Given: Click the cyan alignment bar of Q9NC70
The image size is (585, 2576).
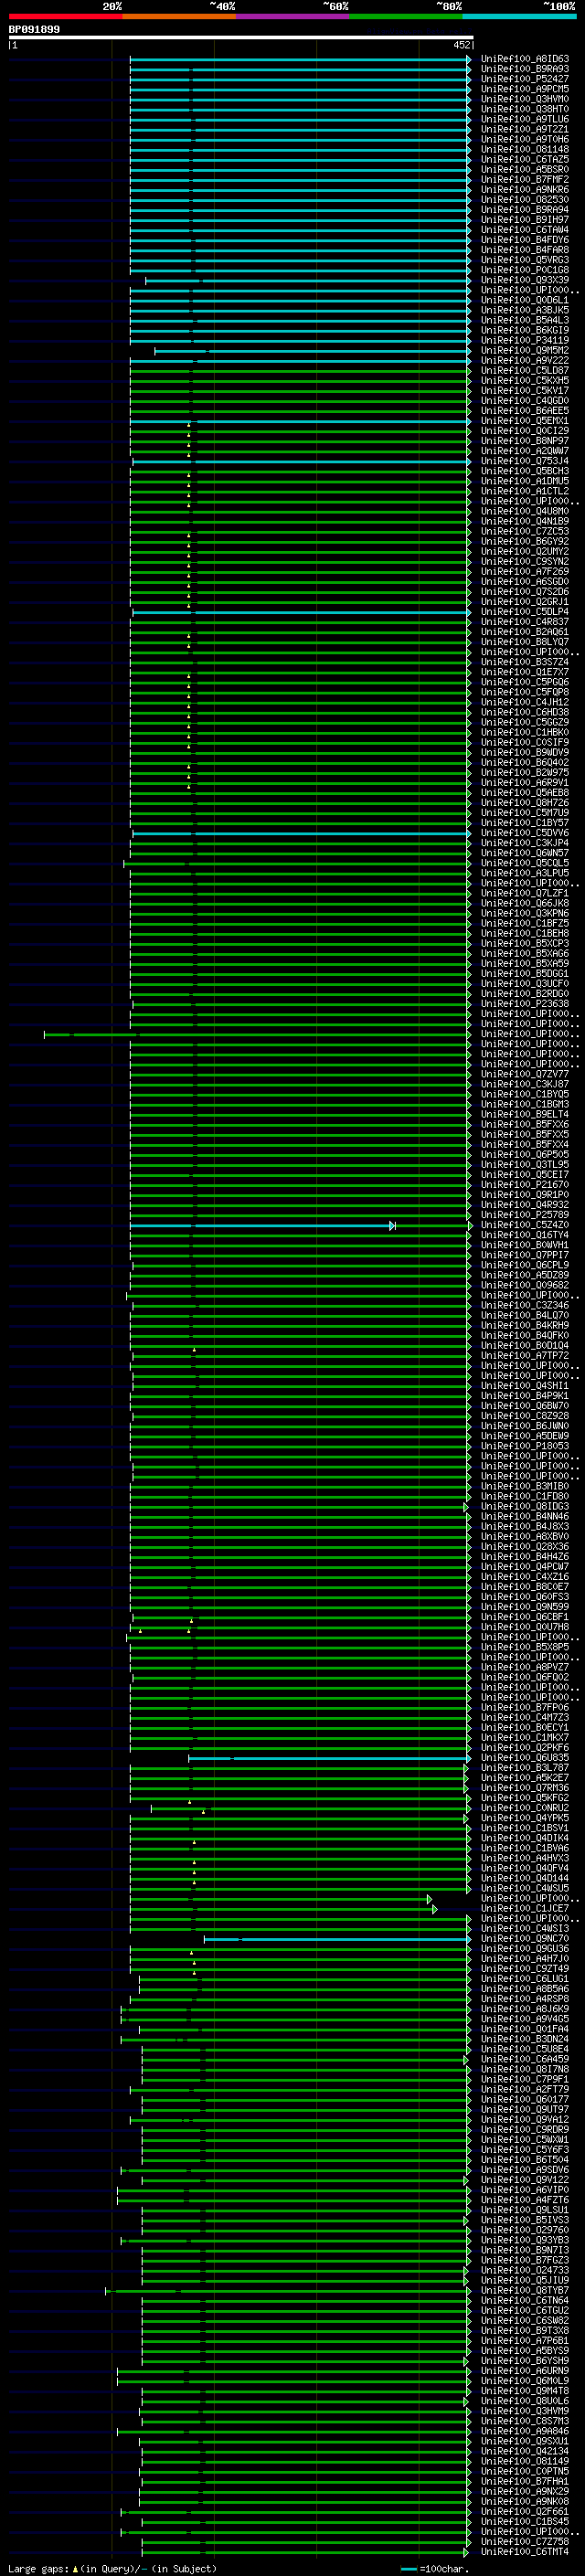Looking at the screenshot, I should (x=337, y=1940).
